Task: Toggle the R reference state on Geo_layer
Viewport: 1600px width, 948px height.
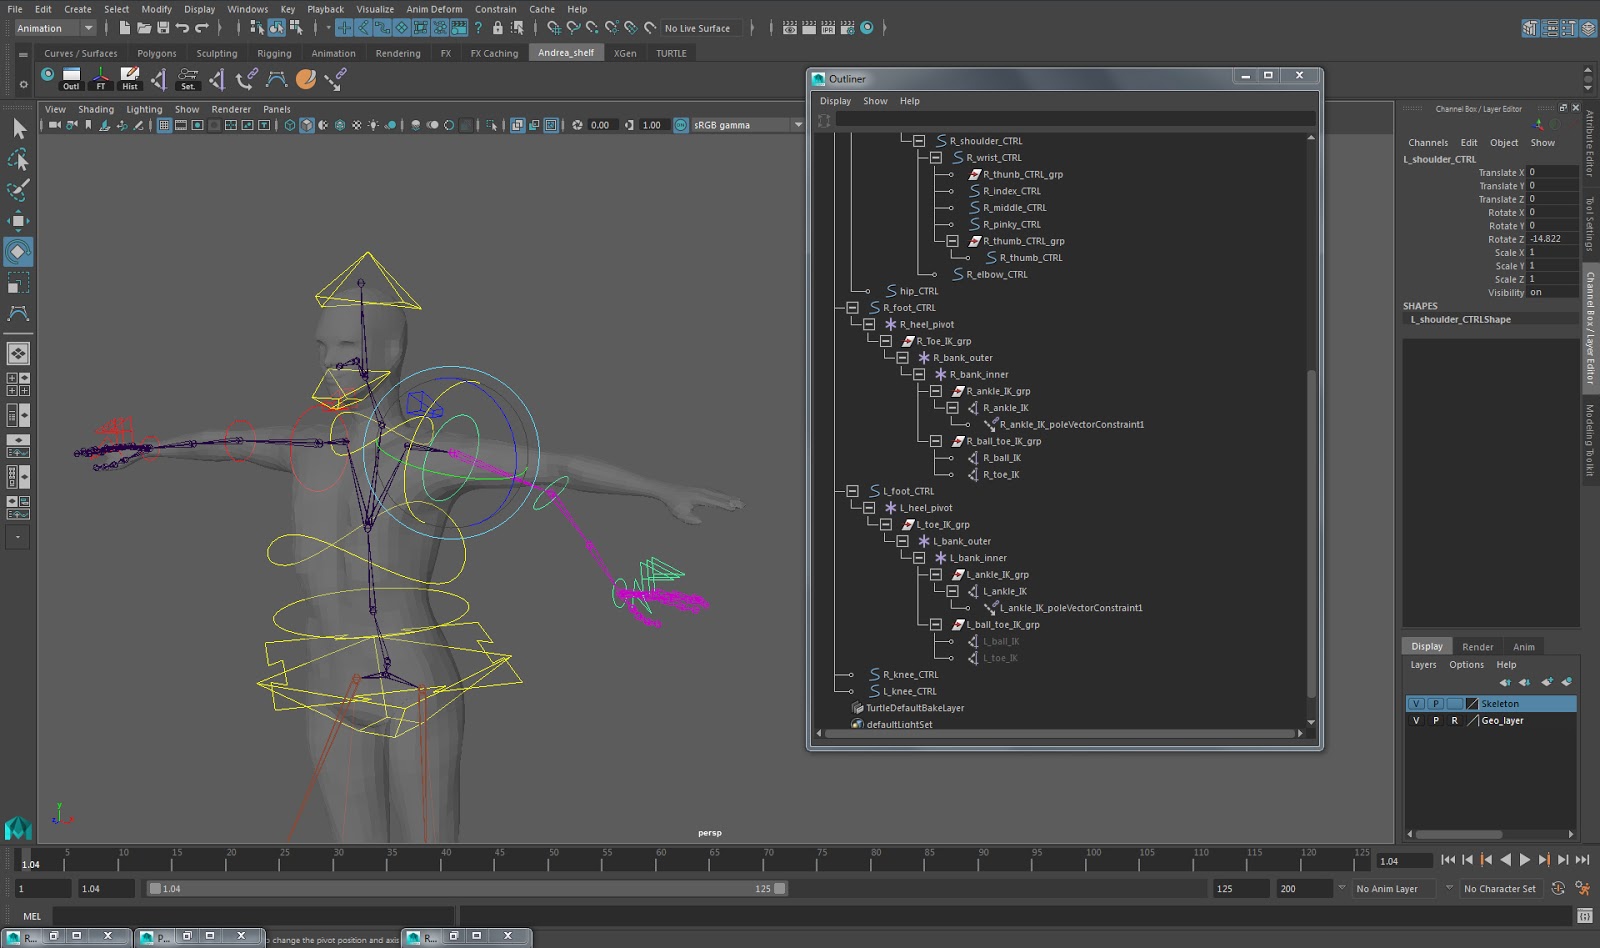Action: (1455, 720)
